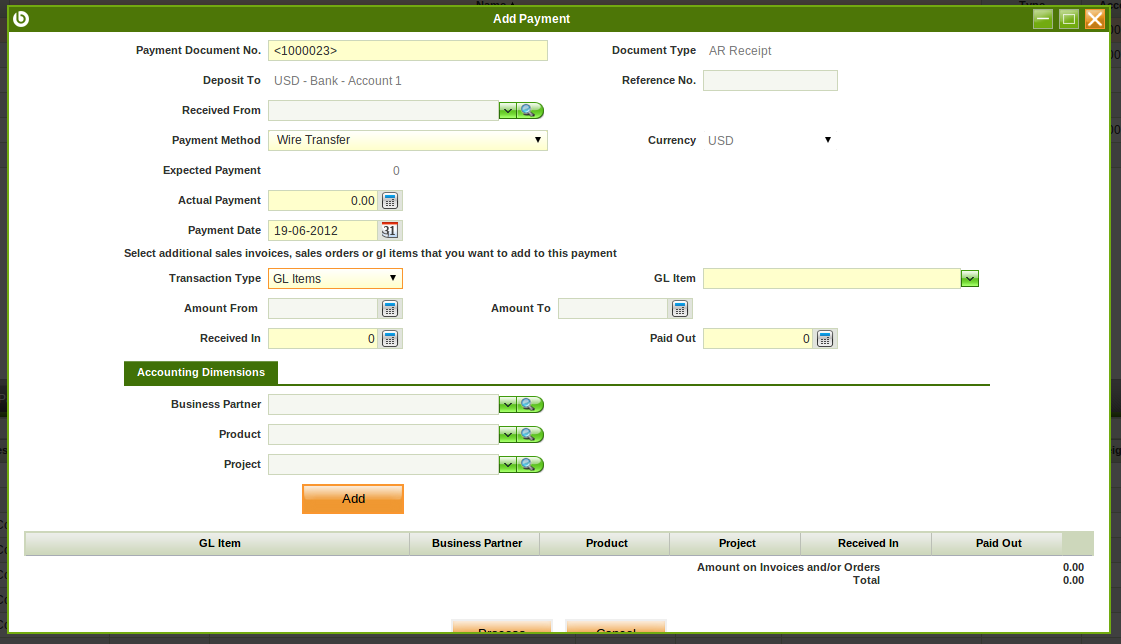1121x644 pixels.
Task: Open the Project search selector icon
Action: 531,465
